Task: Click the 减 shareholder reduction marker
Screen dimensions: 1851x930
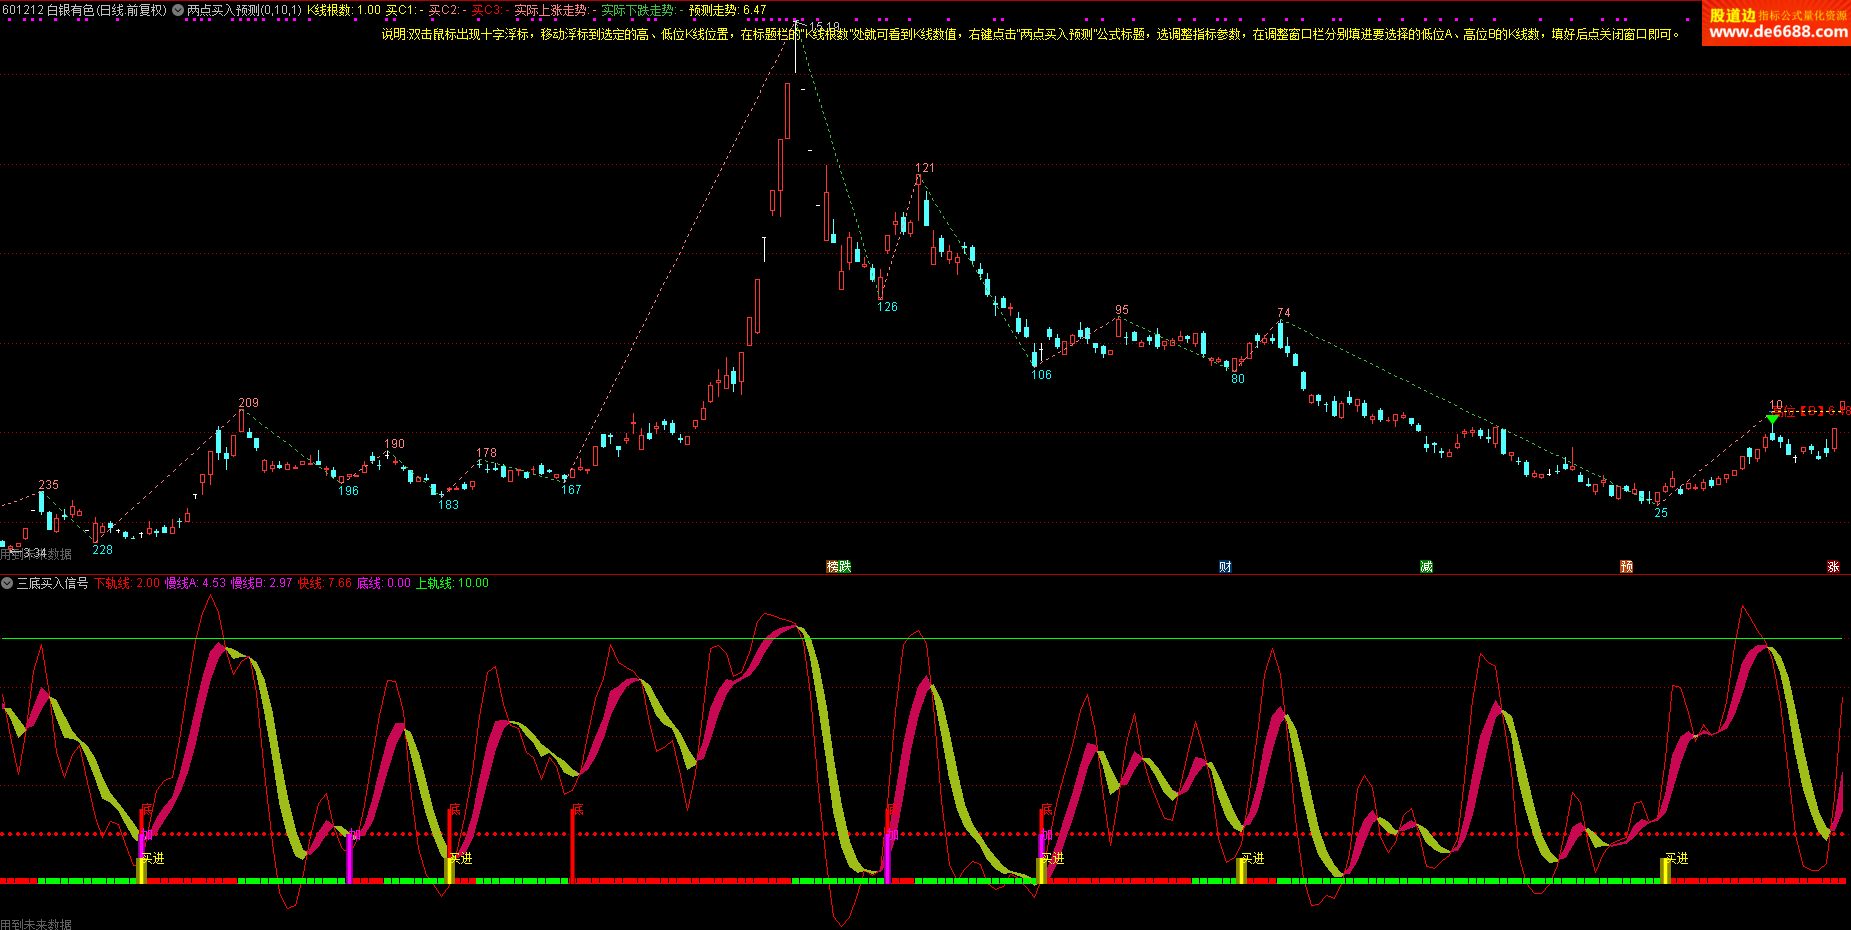Action: click(1426, 566)
